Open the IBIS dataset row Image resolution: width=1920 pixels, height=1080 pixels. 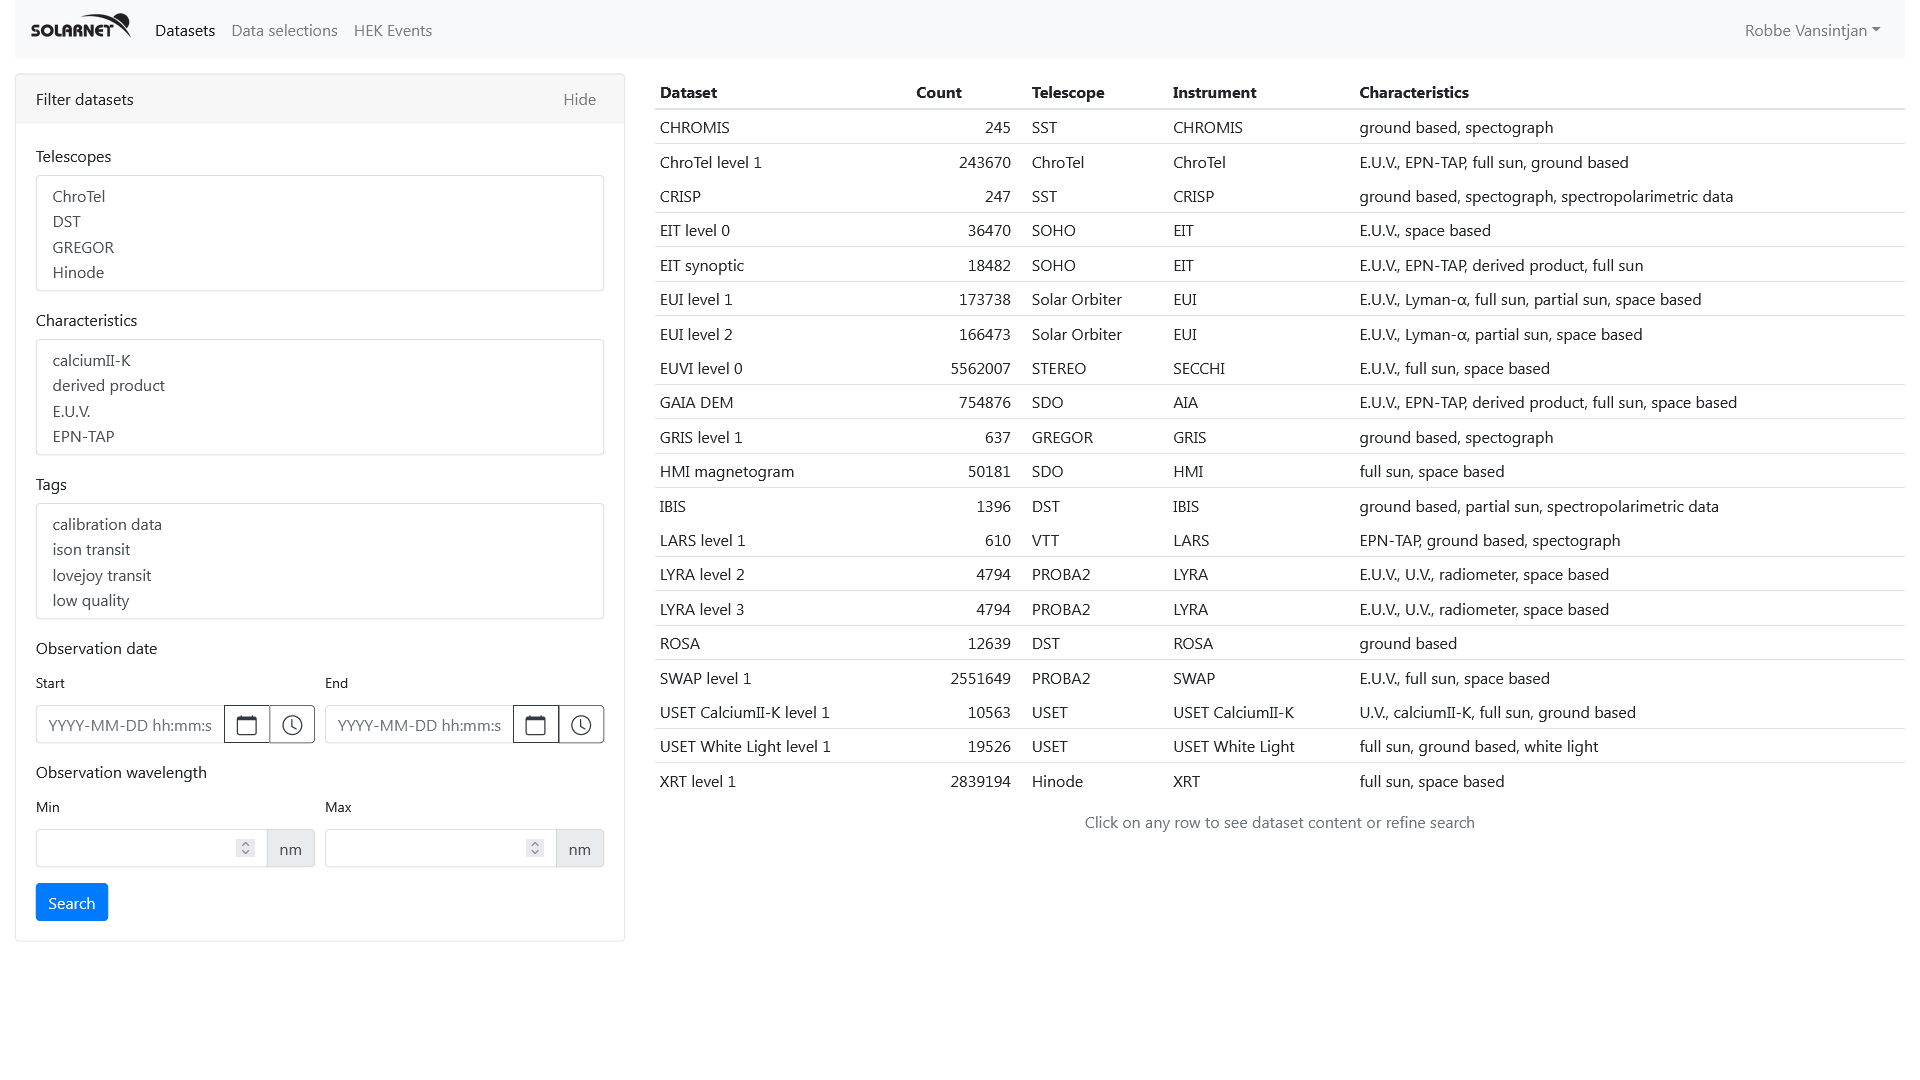(1279, 506)
